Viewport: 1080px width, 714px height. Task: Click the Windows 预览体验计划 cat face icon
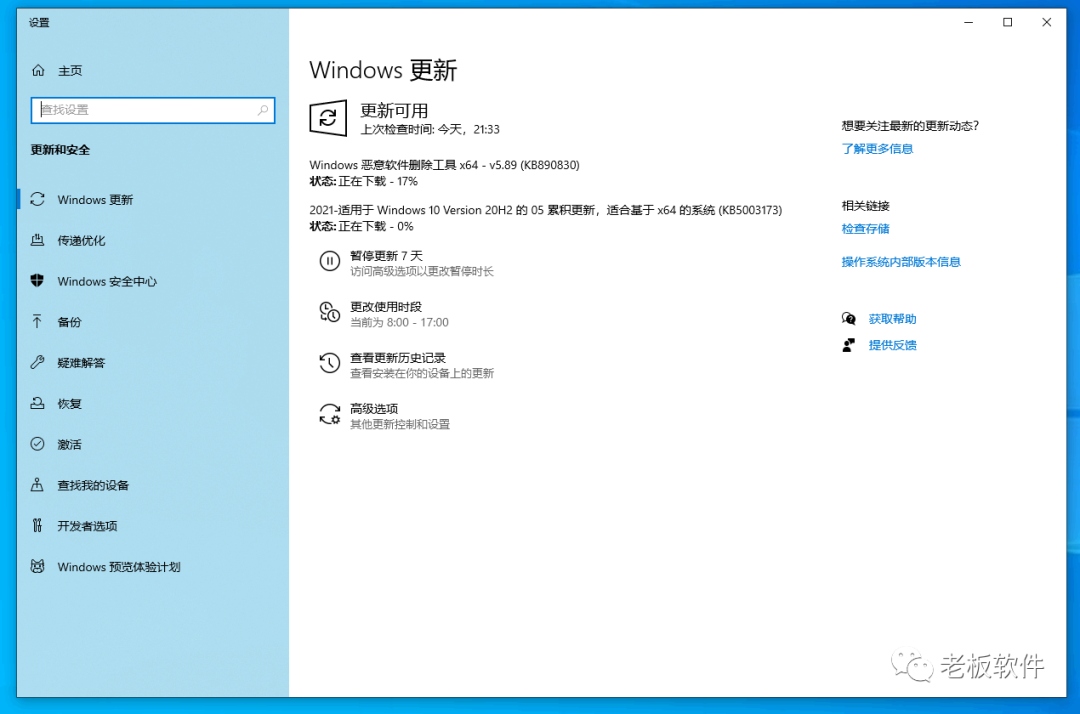[38, 567]
